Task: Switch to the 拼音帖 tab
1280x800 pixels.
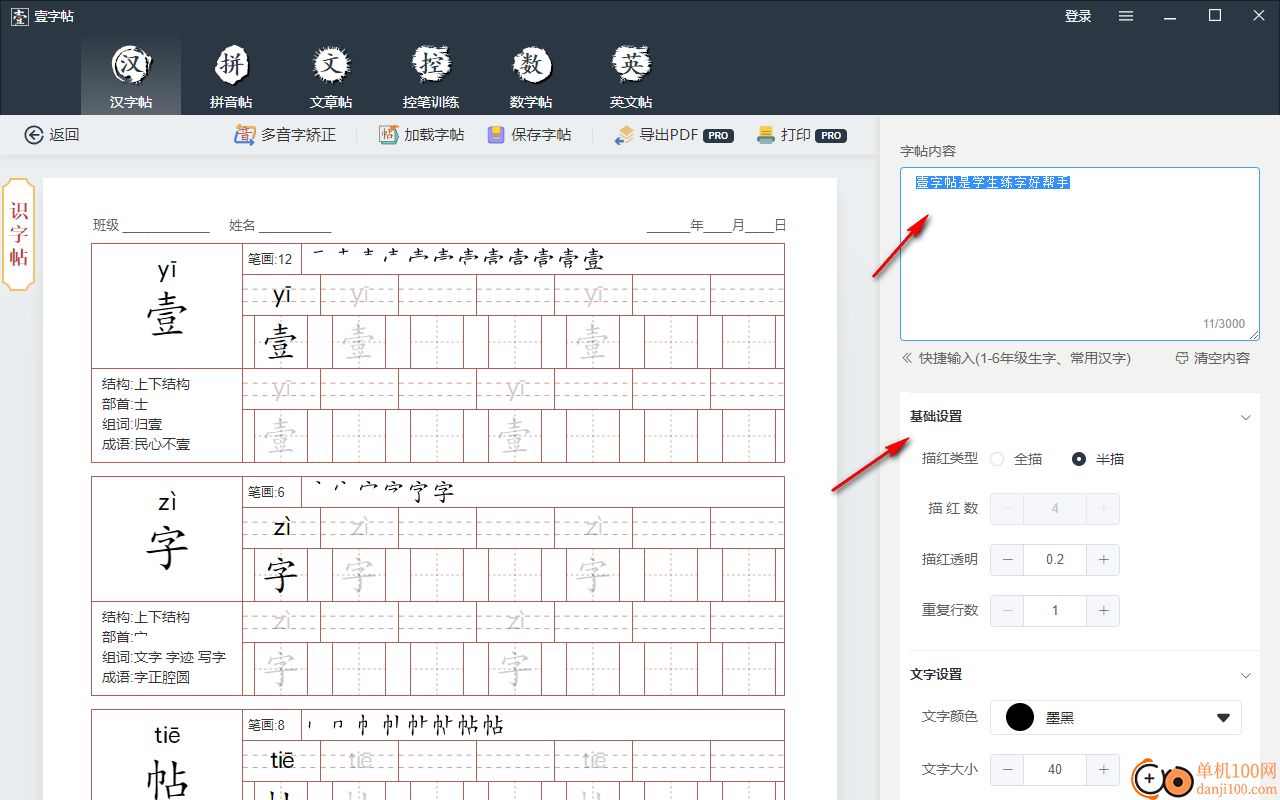Action: tap(231, 76)
